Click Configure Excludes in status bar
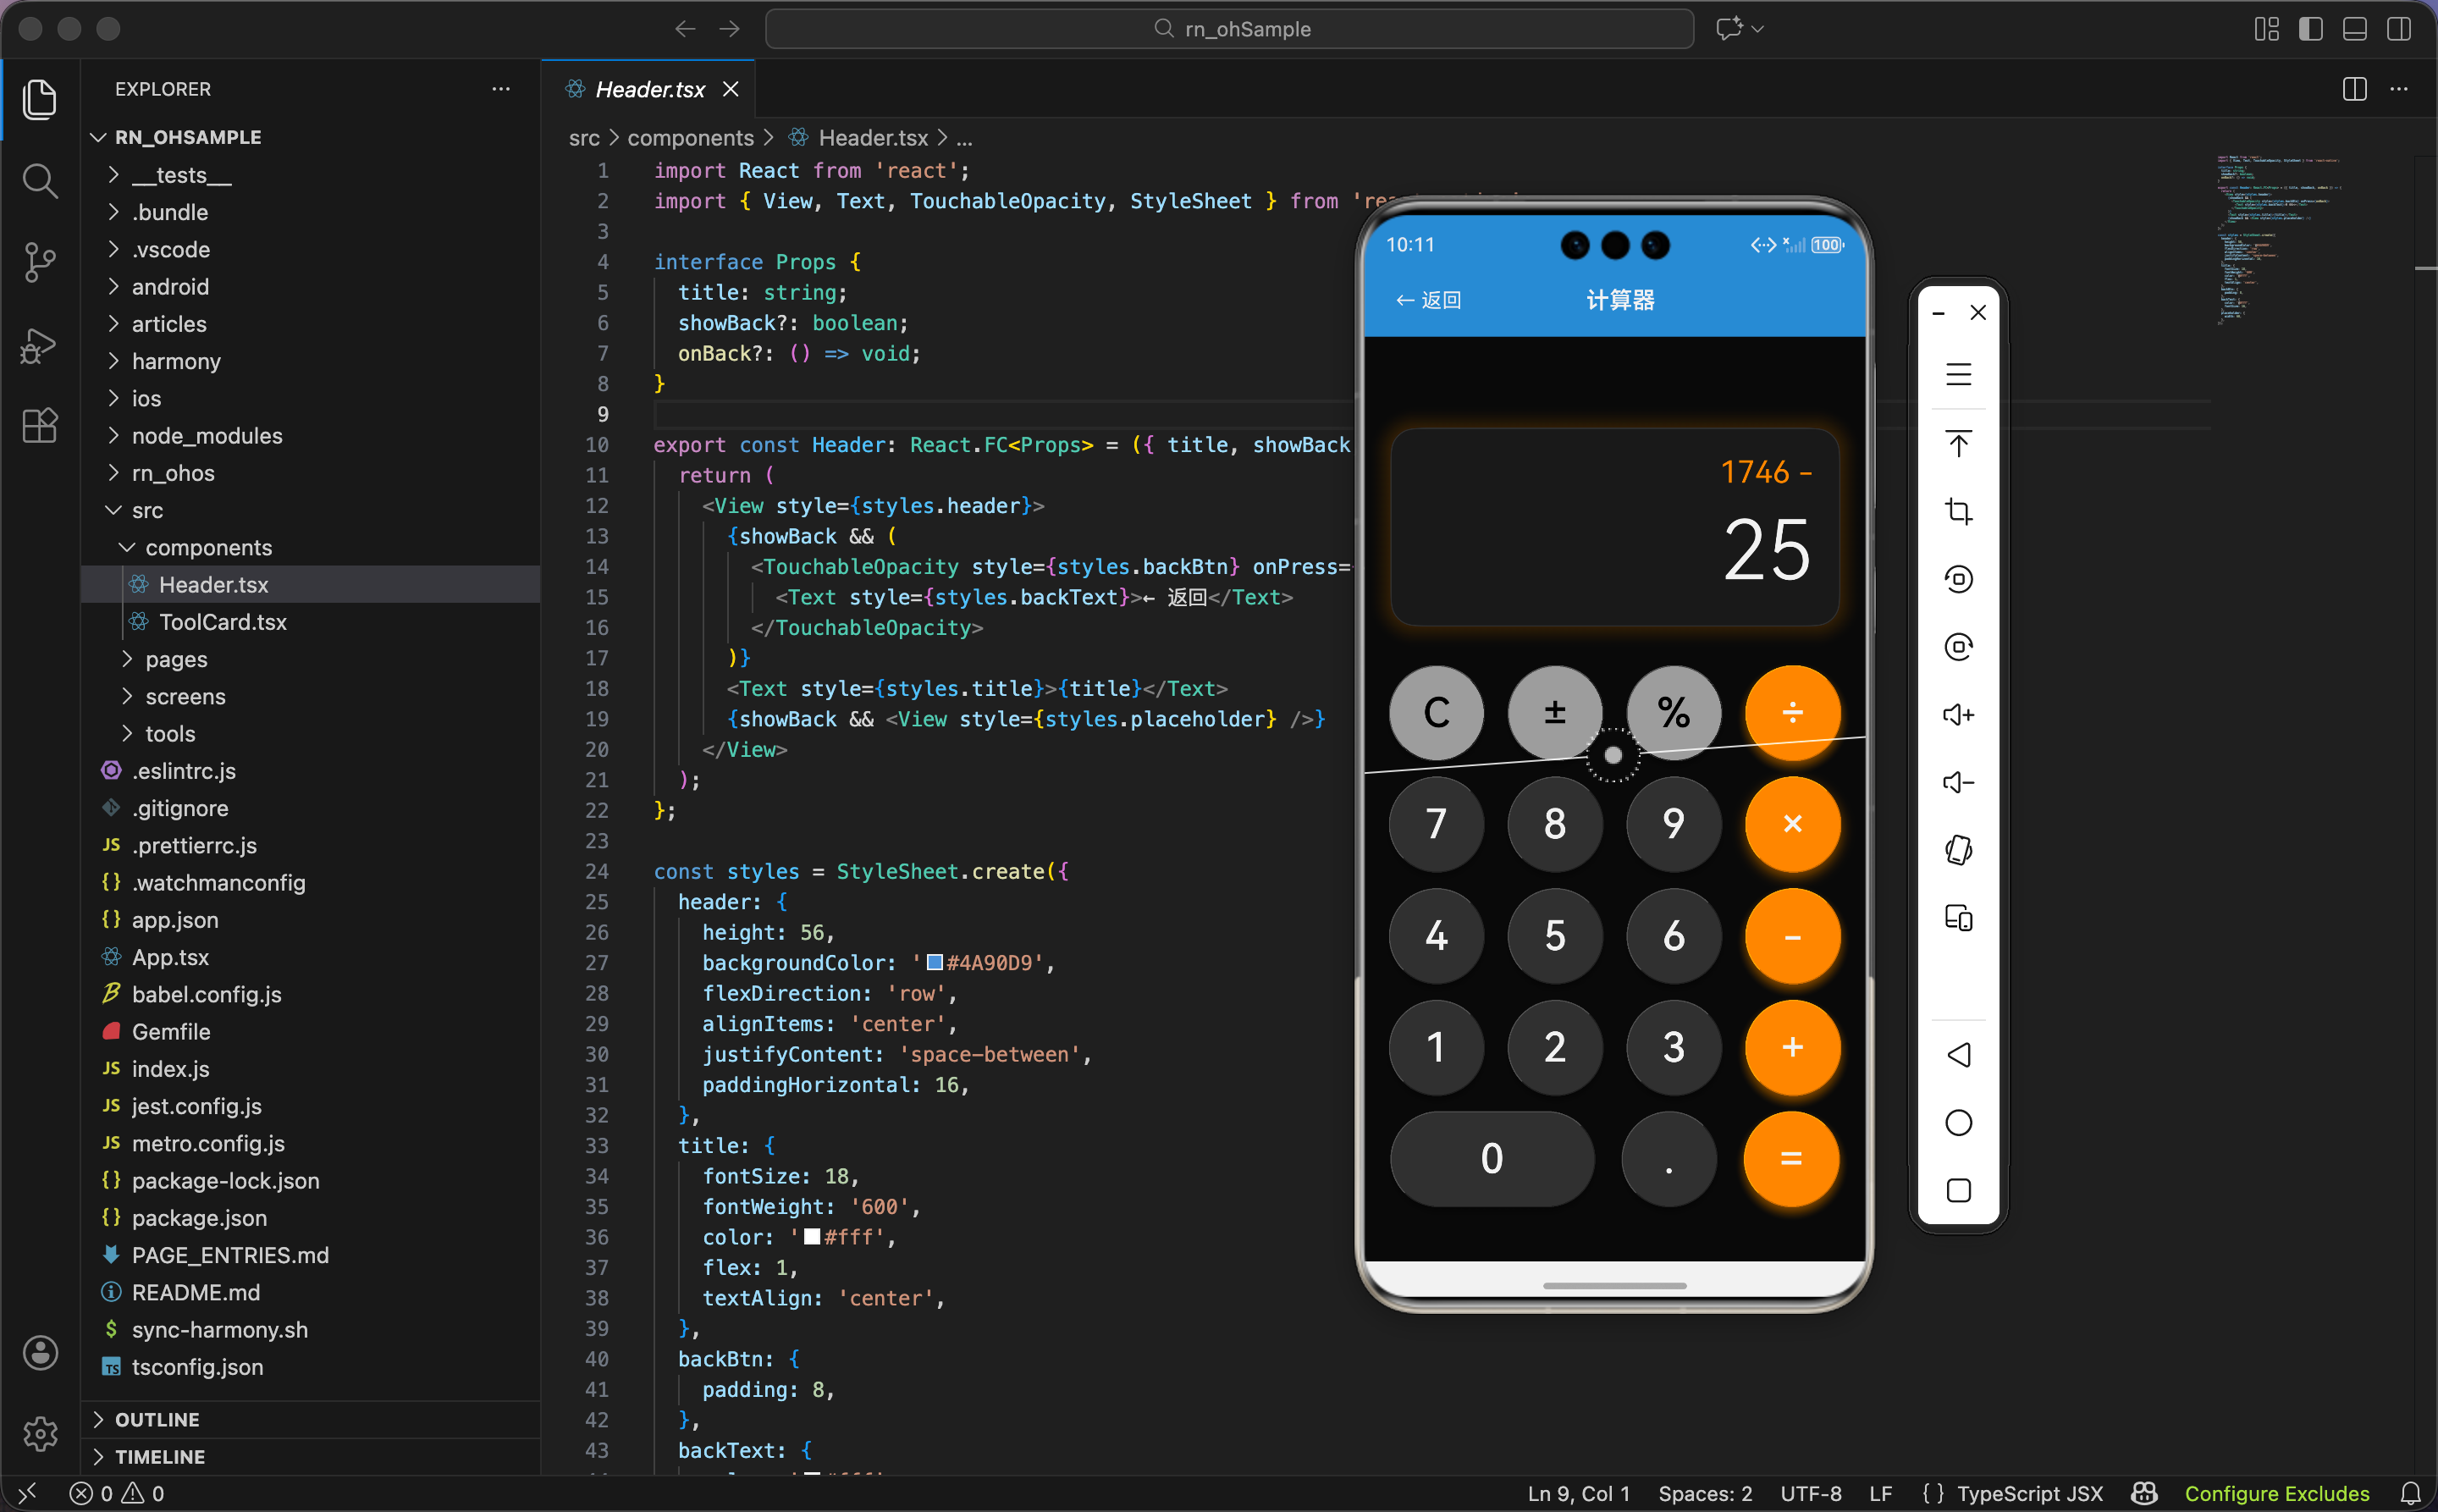 [x=2276, y=1493]
